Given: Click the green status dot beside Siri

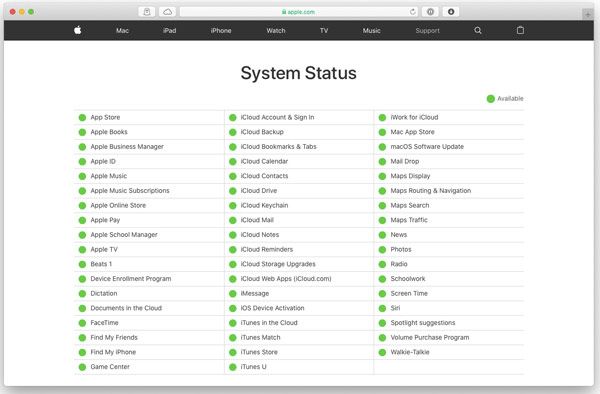Looking at the screenshot, I should [x=382, y=308].
